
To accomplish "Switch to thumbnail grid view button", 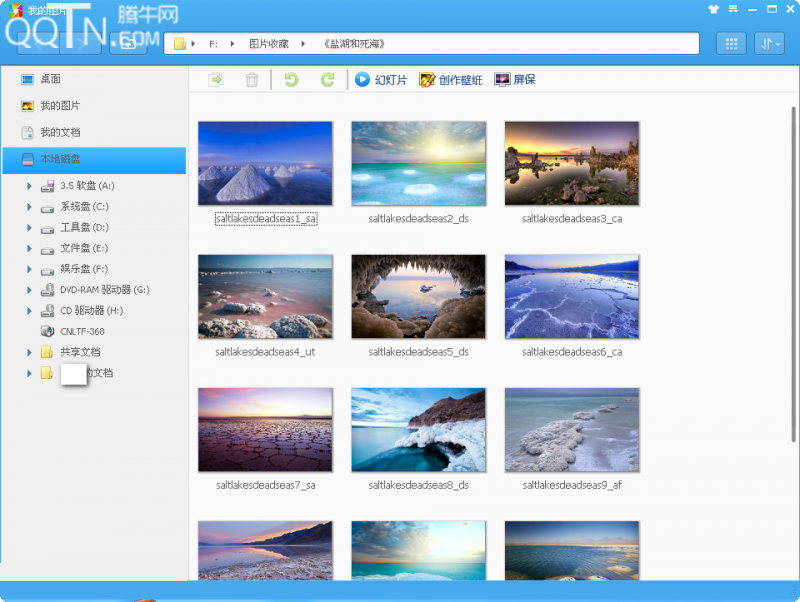I will pos(731,44).
